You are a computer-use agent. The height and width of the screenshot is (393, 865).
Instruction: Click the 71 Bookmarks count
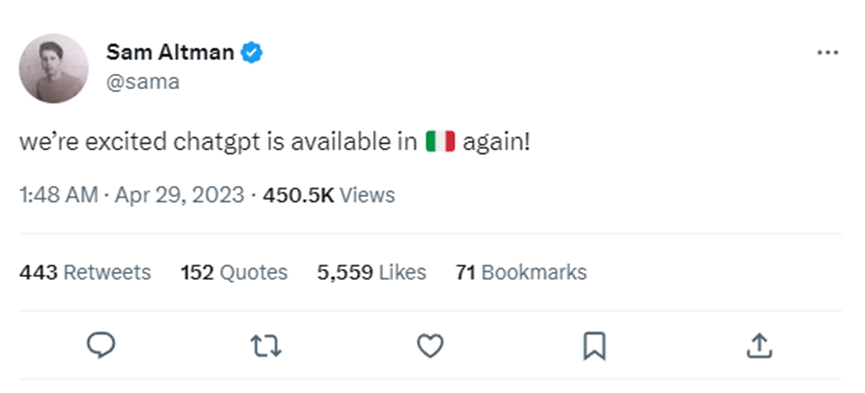tap(521, 272)
